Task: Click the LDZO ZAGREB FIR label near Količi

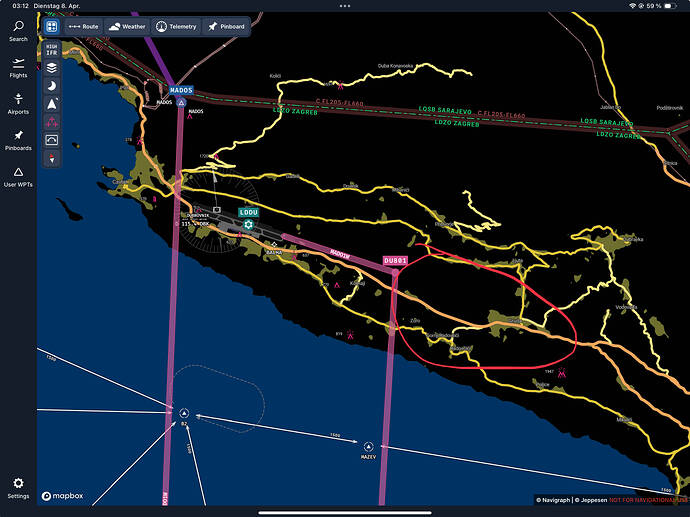Action: coord(295,110)
